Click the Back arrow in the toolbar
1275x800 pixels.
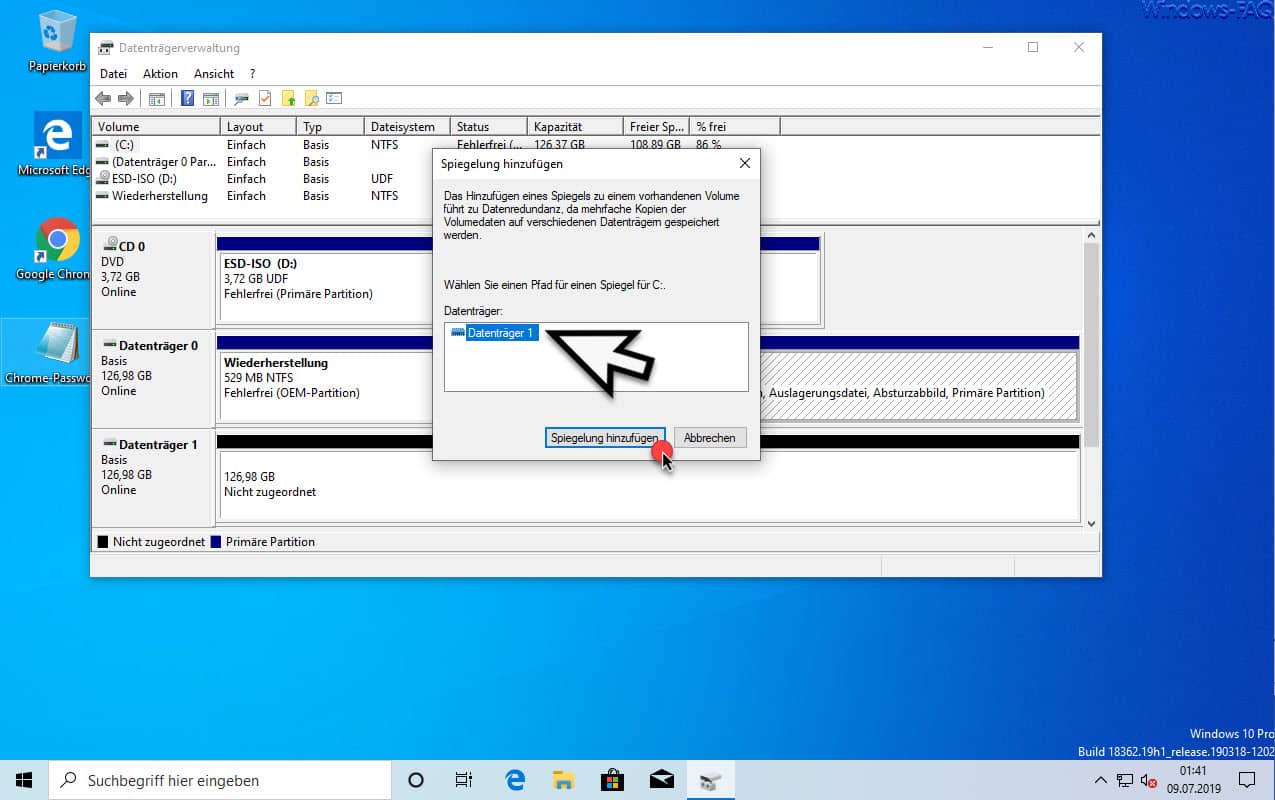click(x=102, y=98)
